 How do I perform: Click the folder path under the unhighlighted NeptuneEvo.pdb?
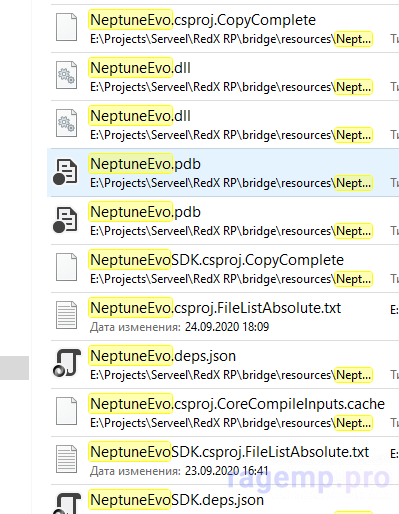coord(231,231)
